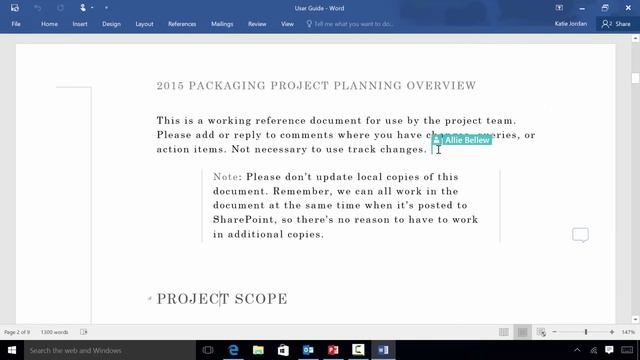Click the Allie Bellew co-author flag
The image size is (640, 360).
click(x=462, y=140)
